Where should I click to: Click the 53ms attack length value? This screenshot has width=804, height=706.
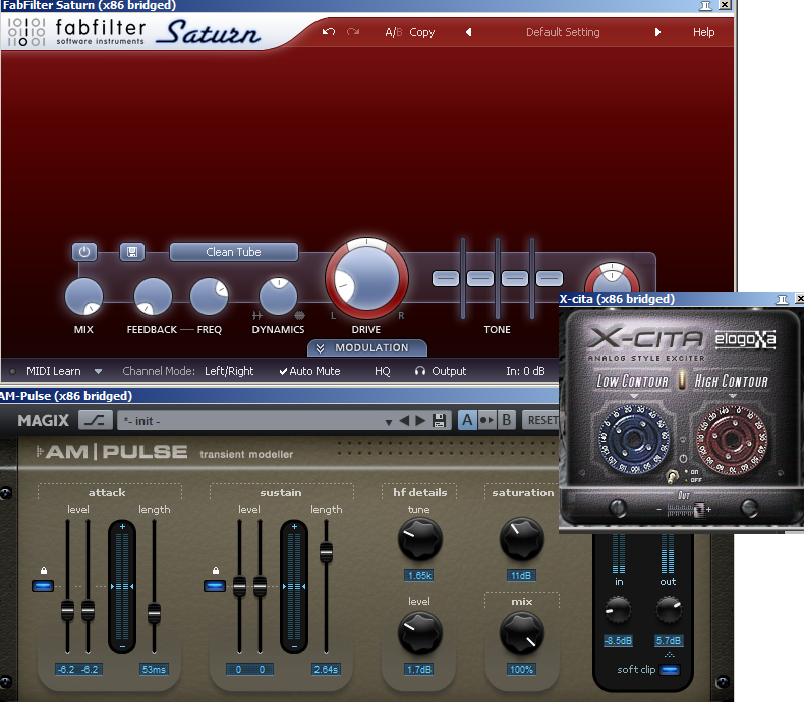click(x=154, y=670)
